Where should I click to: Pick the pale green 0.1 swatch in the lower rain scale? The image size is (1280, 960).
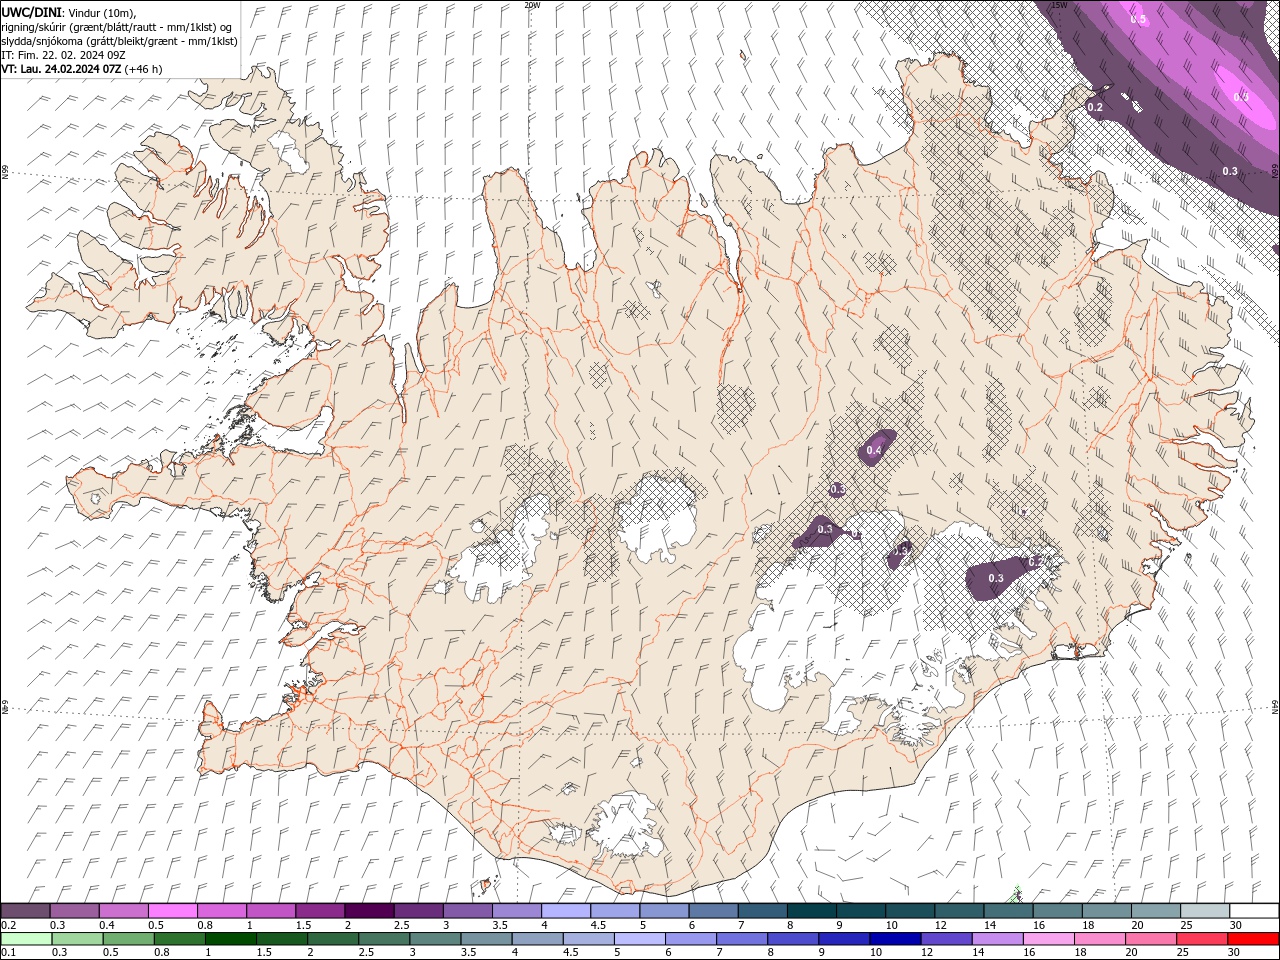(x=27, y=939)
